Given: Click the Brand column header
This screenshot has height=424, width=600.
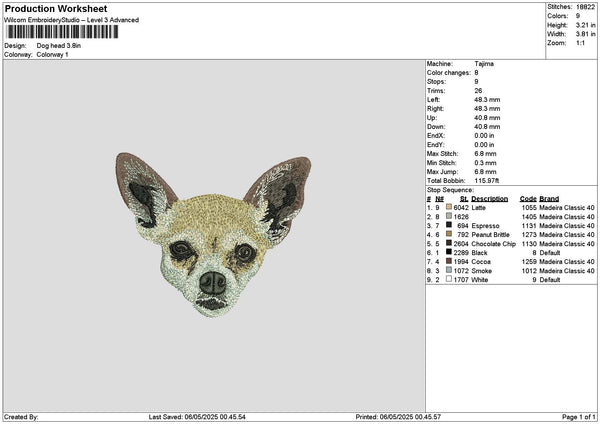Looking at the screenshot, I should coord(549,199).
